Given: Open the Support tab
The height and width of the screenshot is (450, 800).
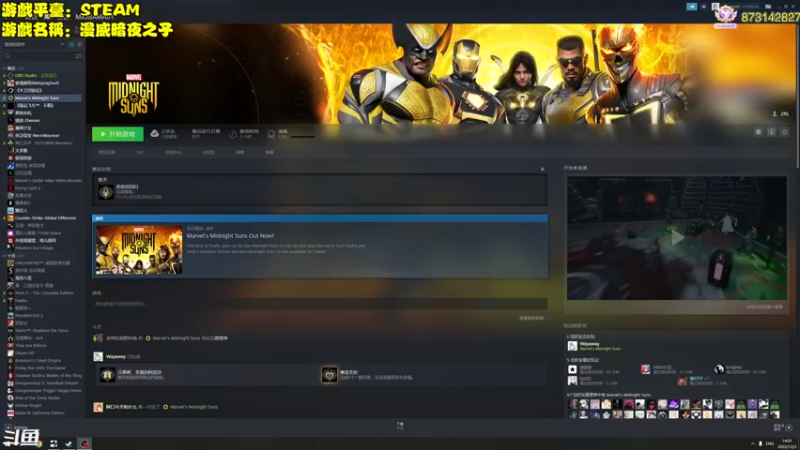Looking at the screenshot, I should click(269, 152).
